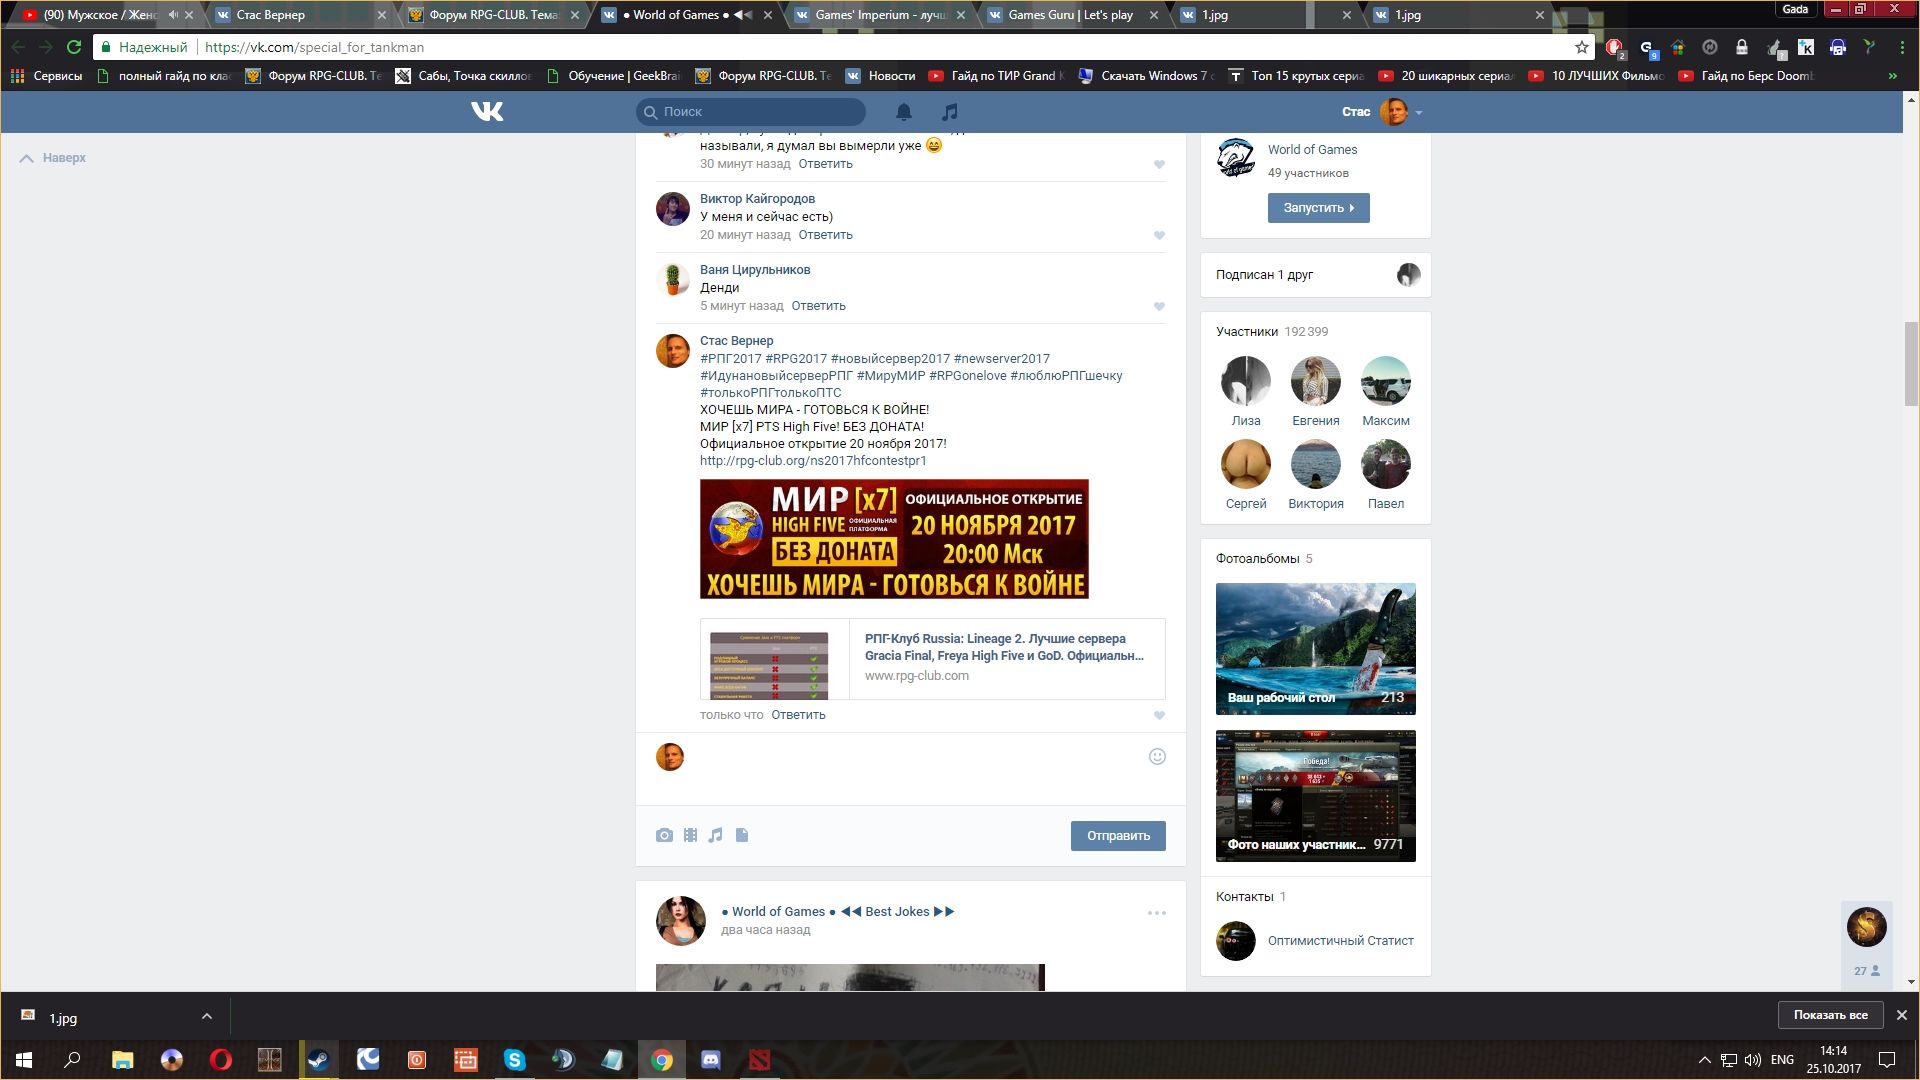Open РПГ-Клуб Russia Lineage 2 link preview title
Image resolution: width=1920 pixels, height=1080 pixels.
tap(1004, 647)
